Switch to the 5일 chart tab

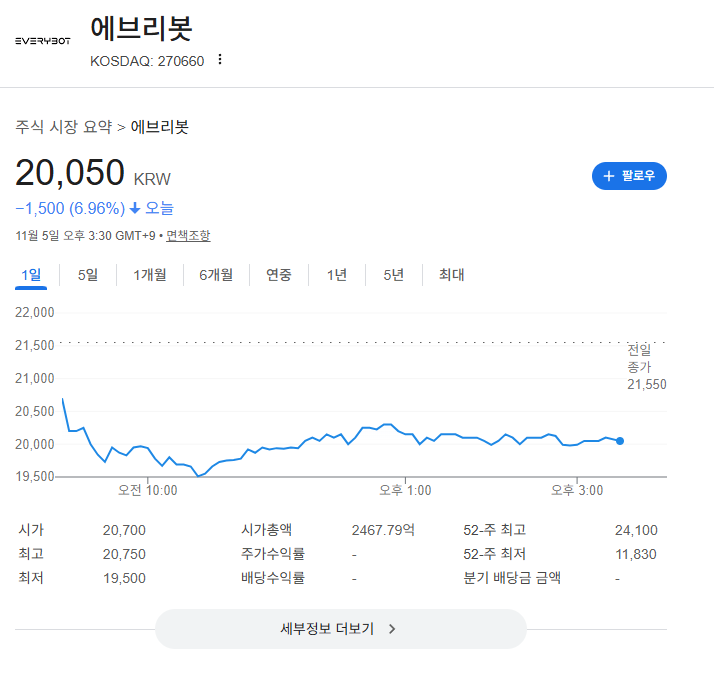(88, 275)
